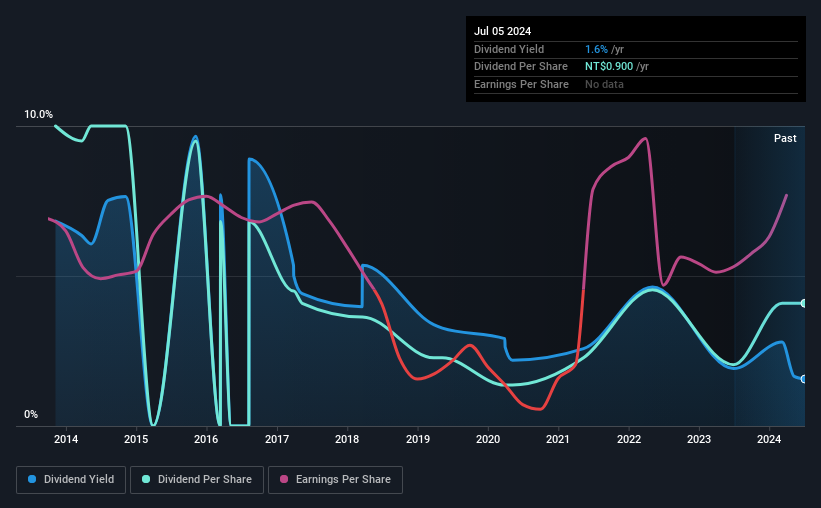Click the Jul 05 2024 tooltip date
Image resolution: width=821 pixels, height=508 pixels.
tap(503, 31)
